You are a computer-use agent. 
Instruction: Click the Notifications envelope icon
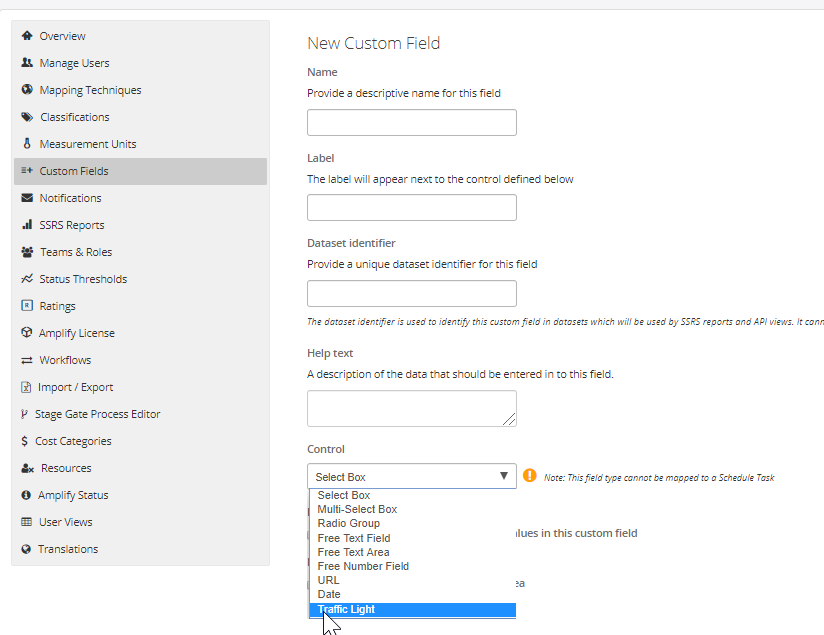pos(27,198)
